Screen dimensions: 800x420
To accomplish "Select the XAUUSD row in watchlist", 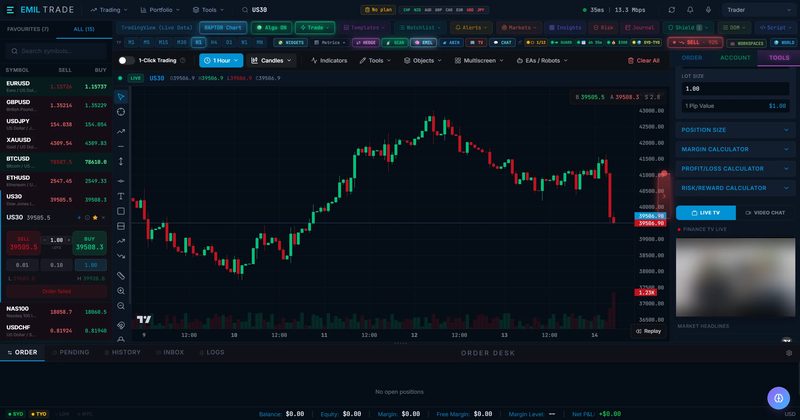I will (x=56, y=143).
